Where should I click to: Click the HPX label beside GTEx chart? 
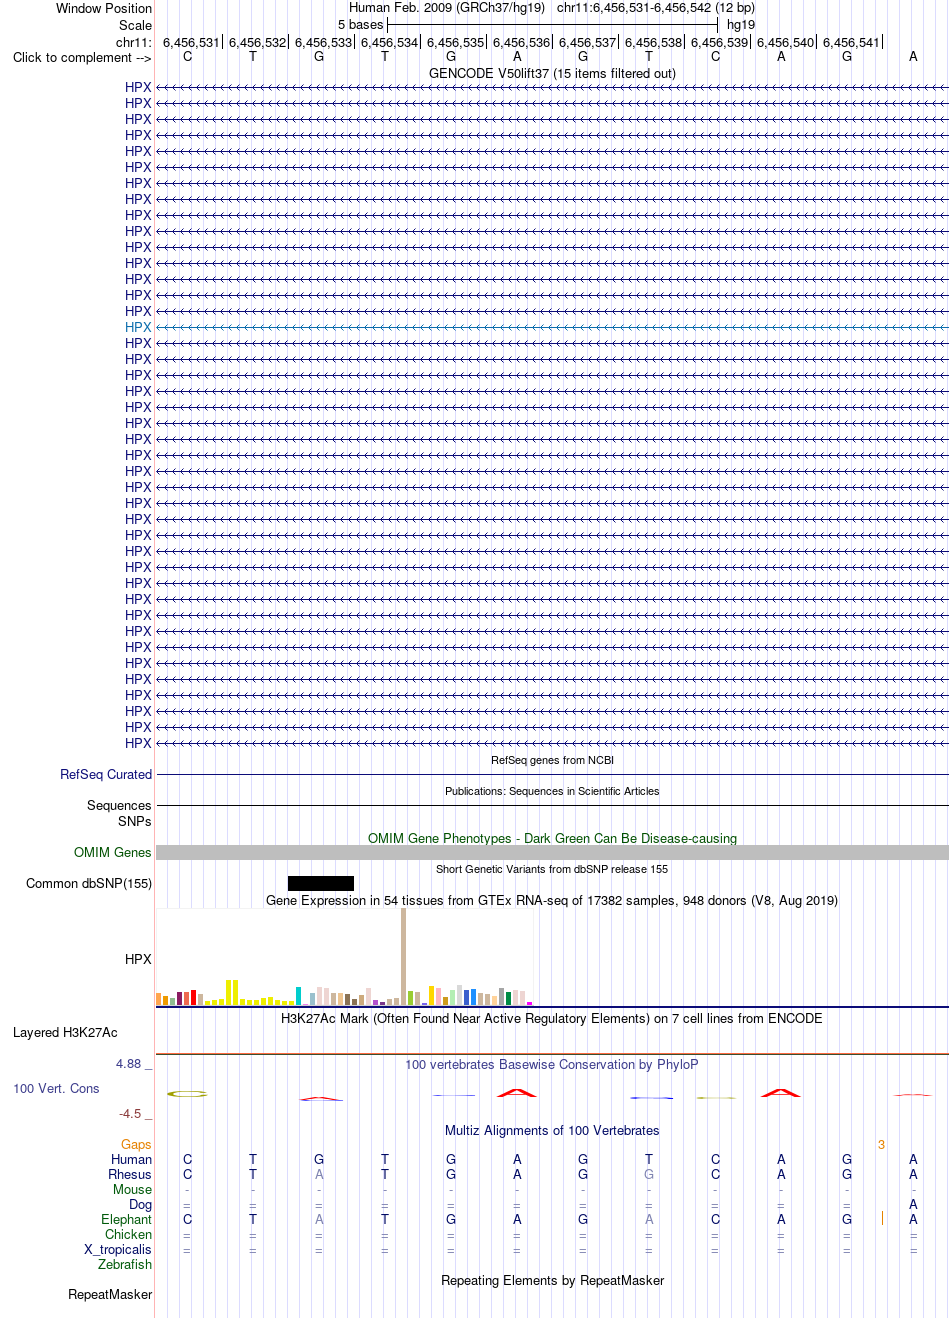[138, 959]
